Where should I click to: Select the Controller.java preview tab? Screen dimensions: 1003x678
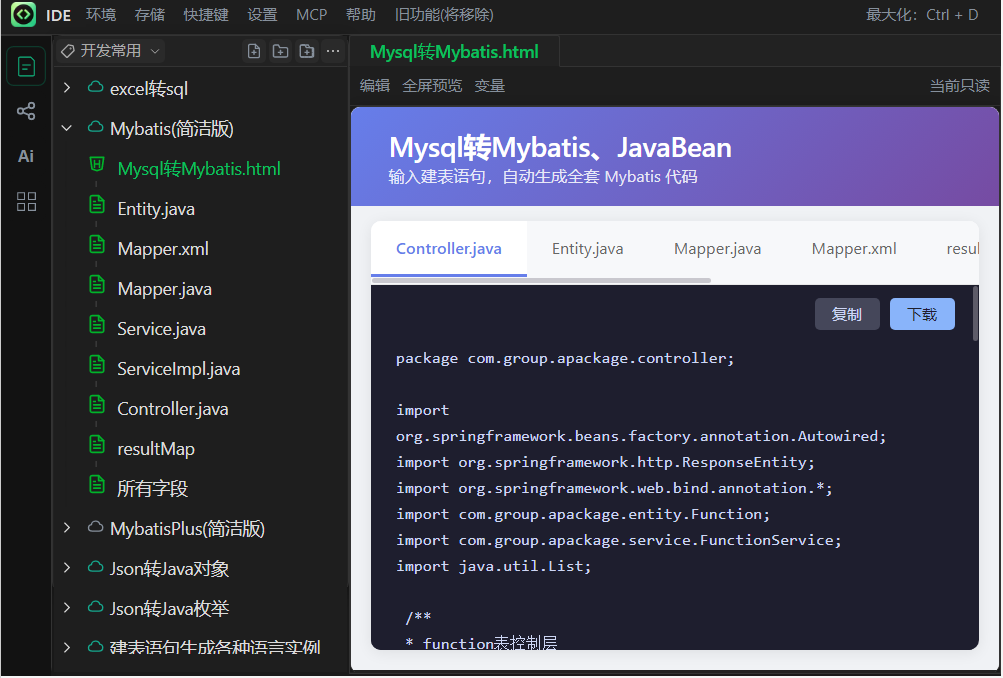pyautogui.click(x=449, y=249)
